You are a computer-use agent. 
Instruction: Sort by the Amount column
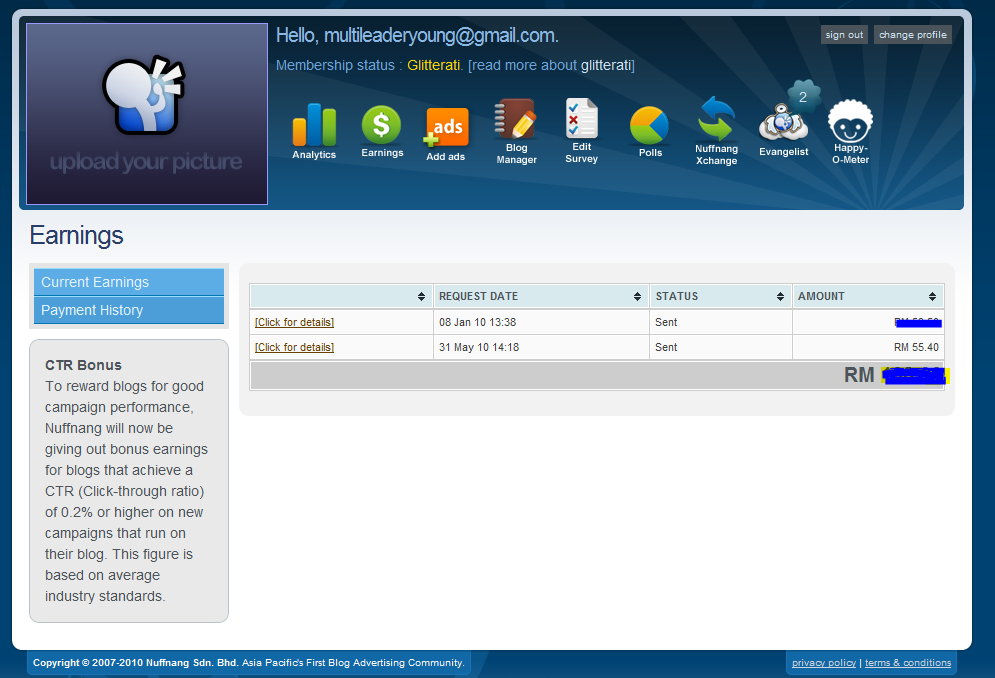click(x=868, y=296)
